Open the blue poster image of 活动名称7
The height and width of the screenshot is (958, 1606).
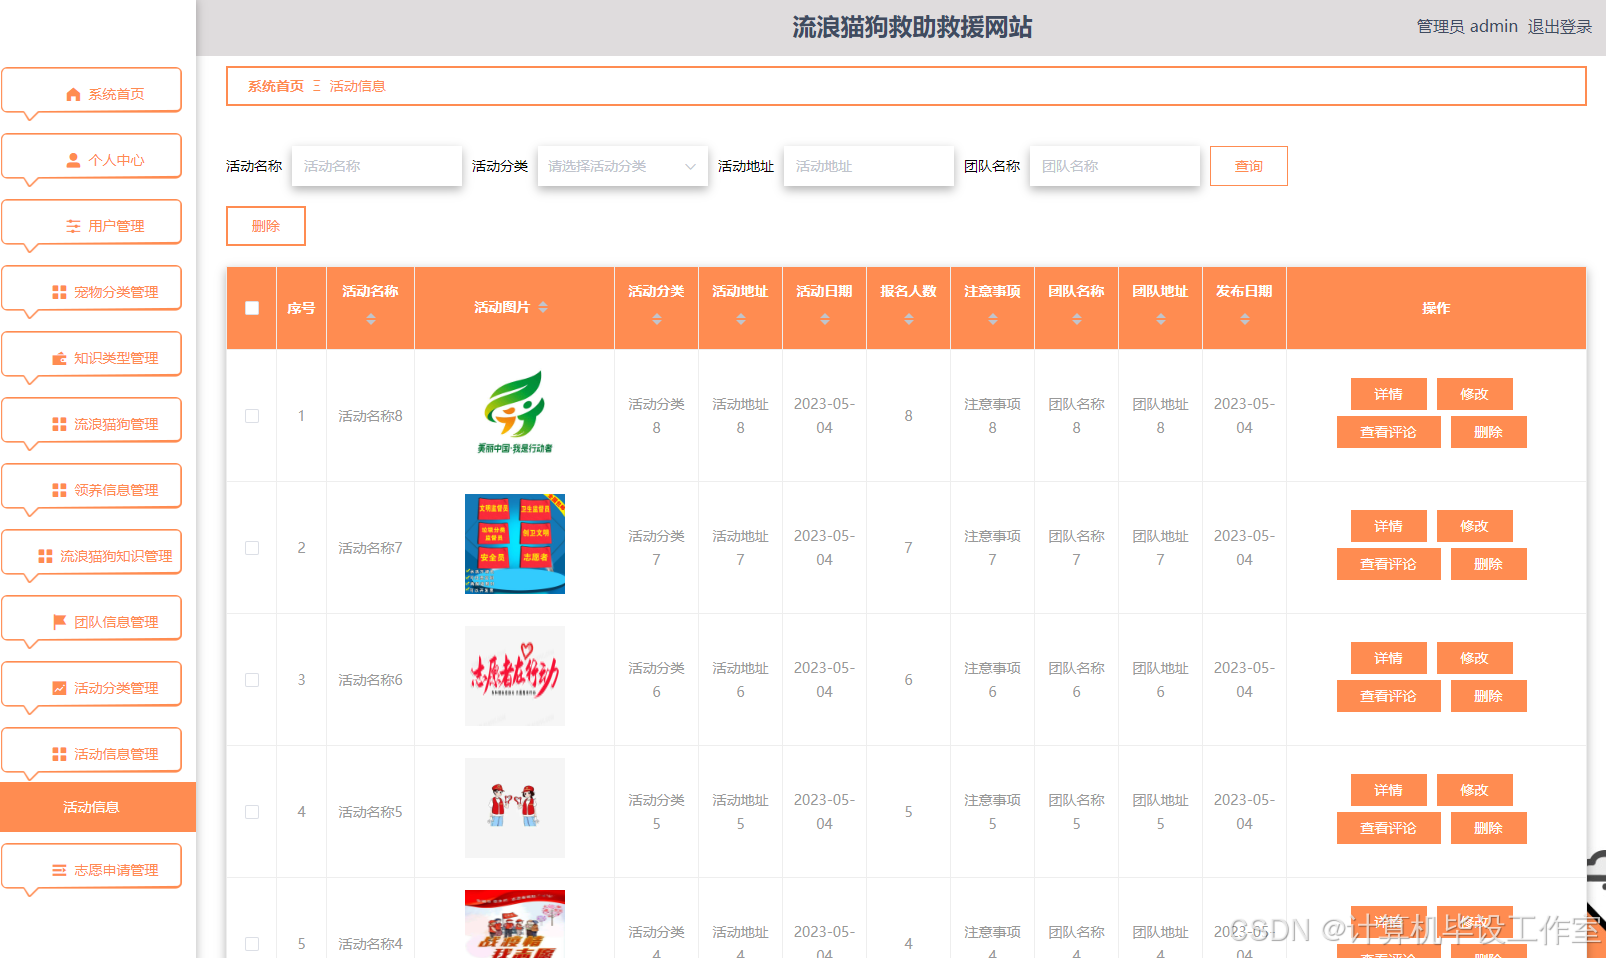tap(515, 544)
